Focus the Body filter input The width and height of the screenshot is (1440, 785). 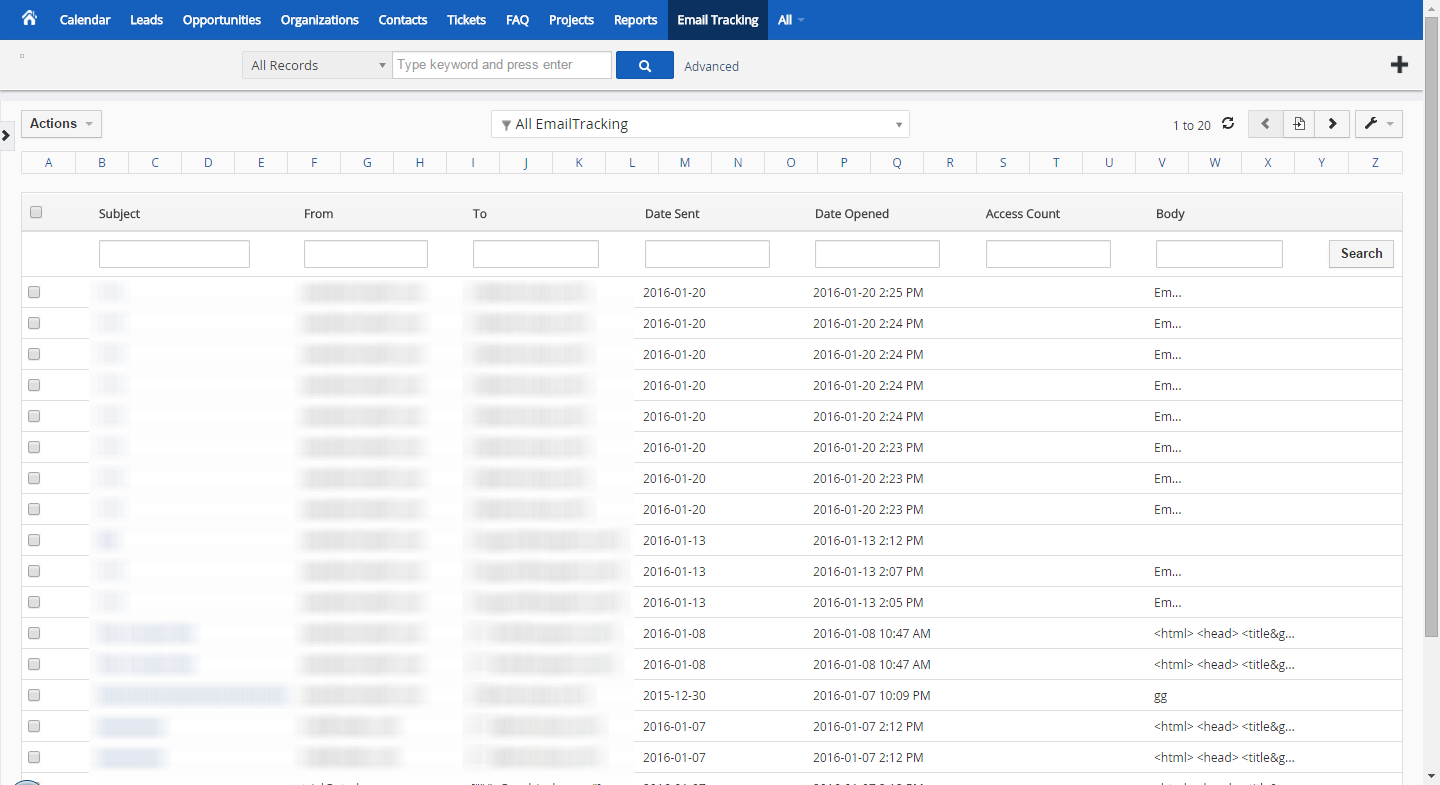[1219, 254]
